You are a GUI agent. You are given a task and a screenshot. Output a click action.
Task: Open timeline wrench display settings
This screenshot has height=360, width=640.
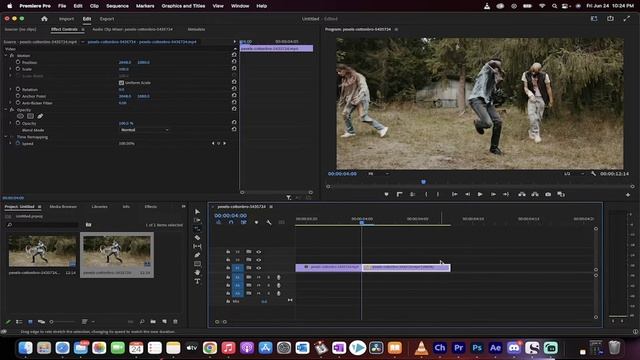(x=269, y=222)
